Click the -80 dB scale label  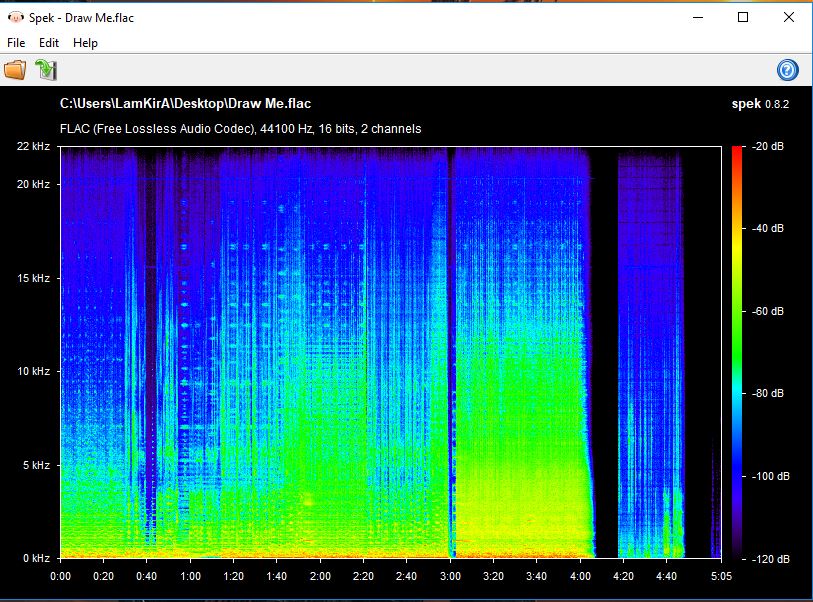click(x=768, y=393)
